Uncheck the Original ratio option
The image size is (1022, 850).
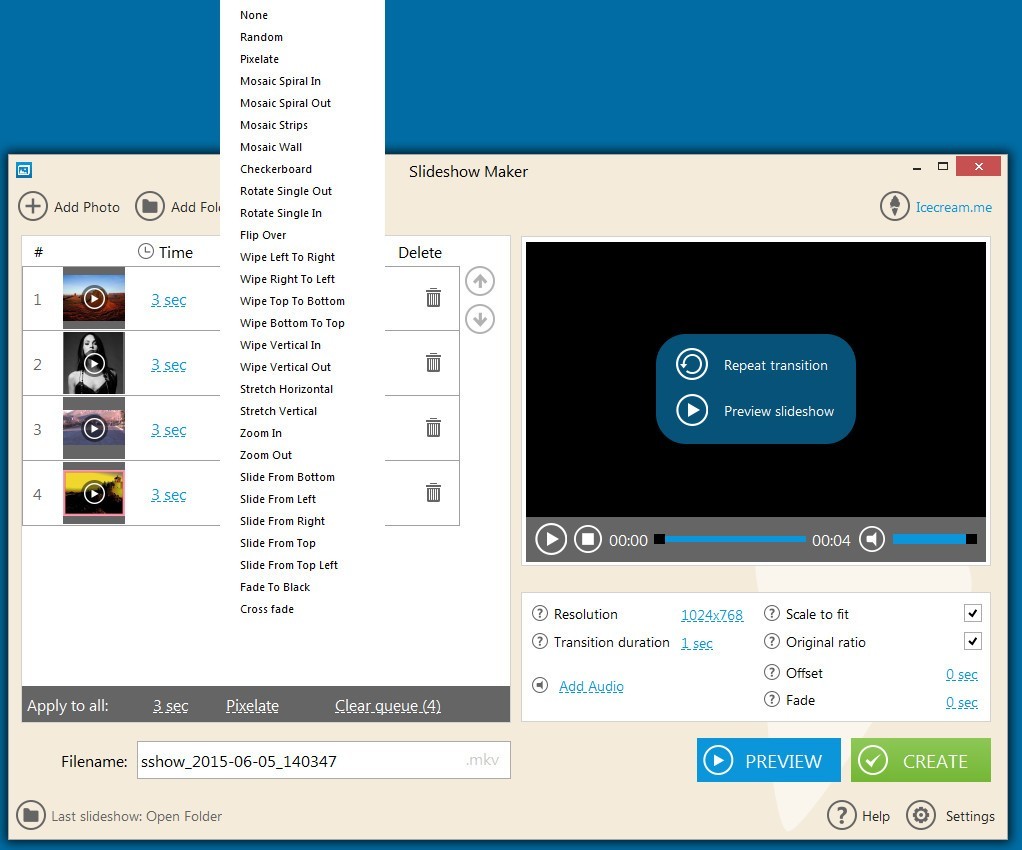click(971, 641)
